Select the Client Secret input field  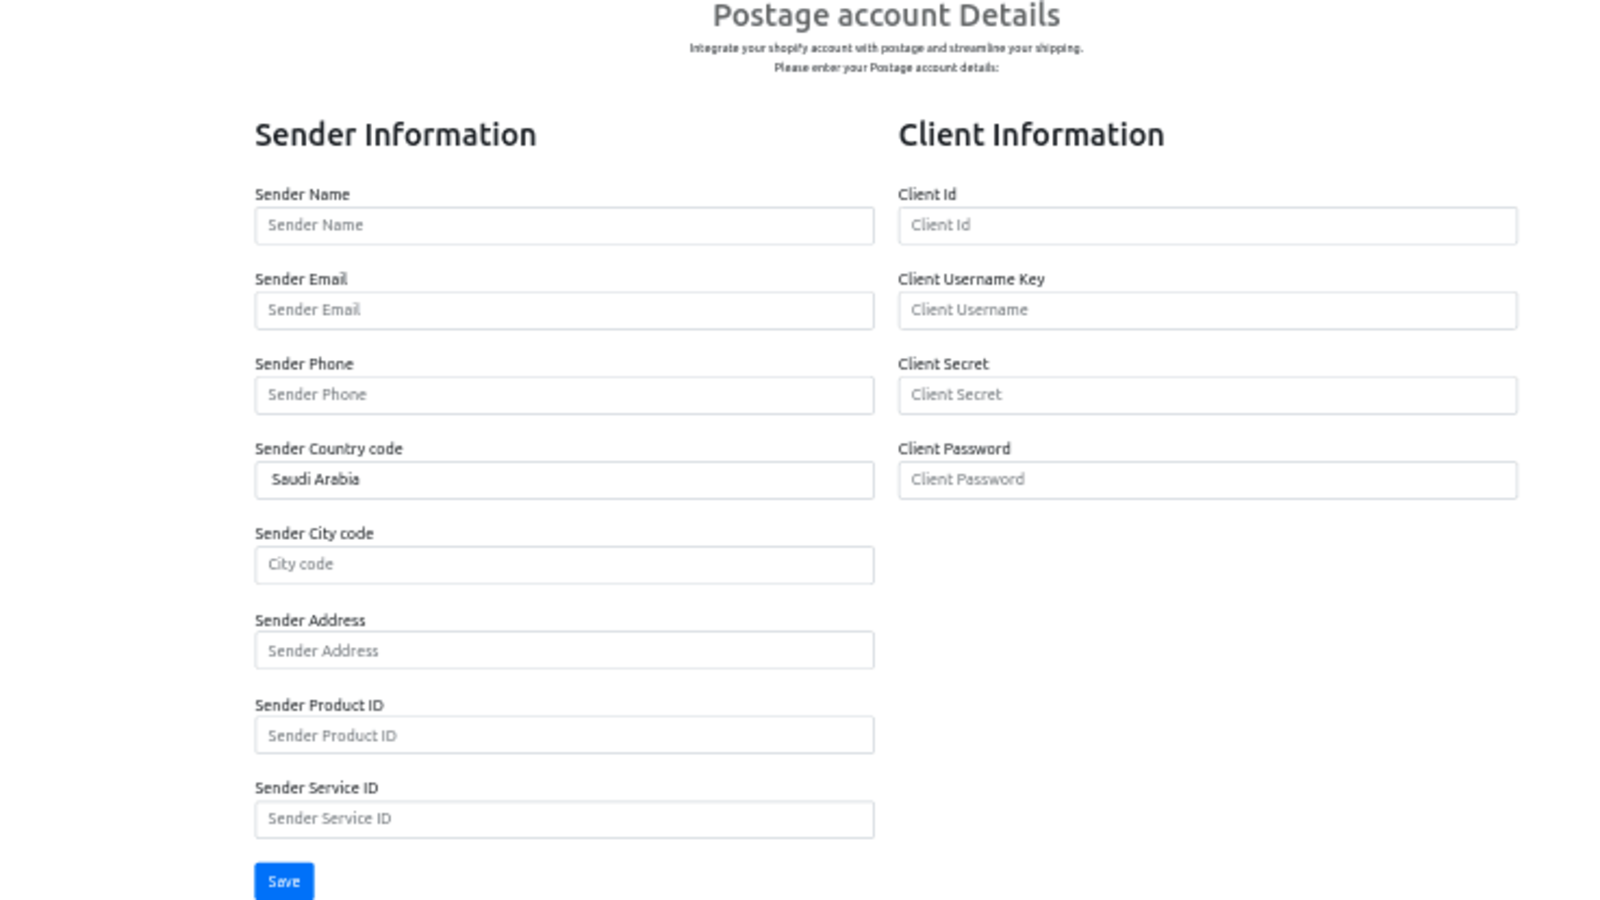[x=1207, y=395]
